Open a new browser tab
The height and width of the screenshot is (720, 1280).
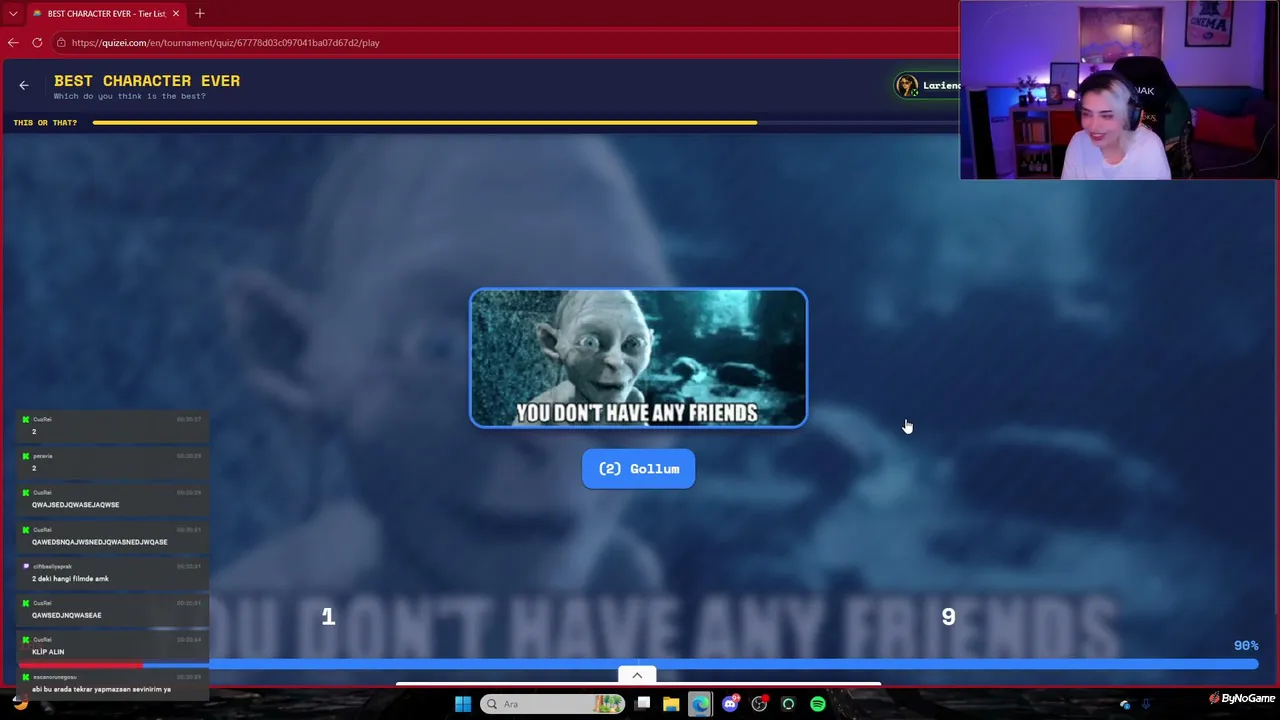pos(200,13)
